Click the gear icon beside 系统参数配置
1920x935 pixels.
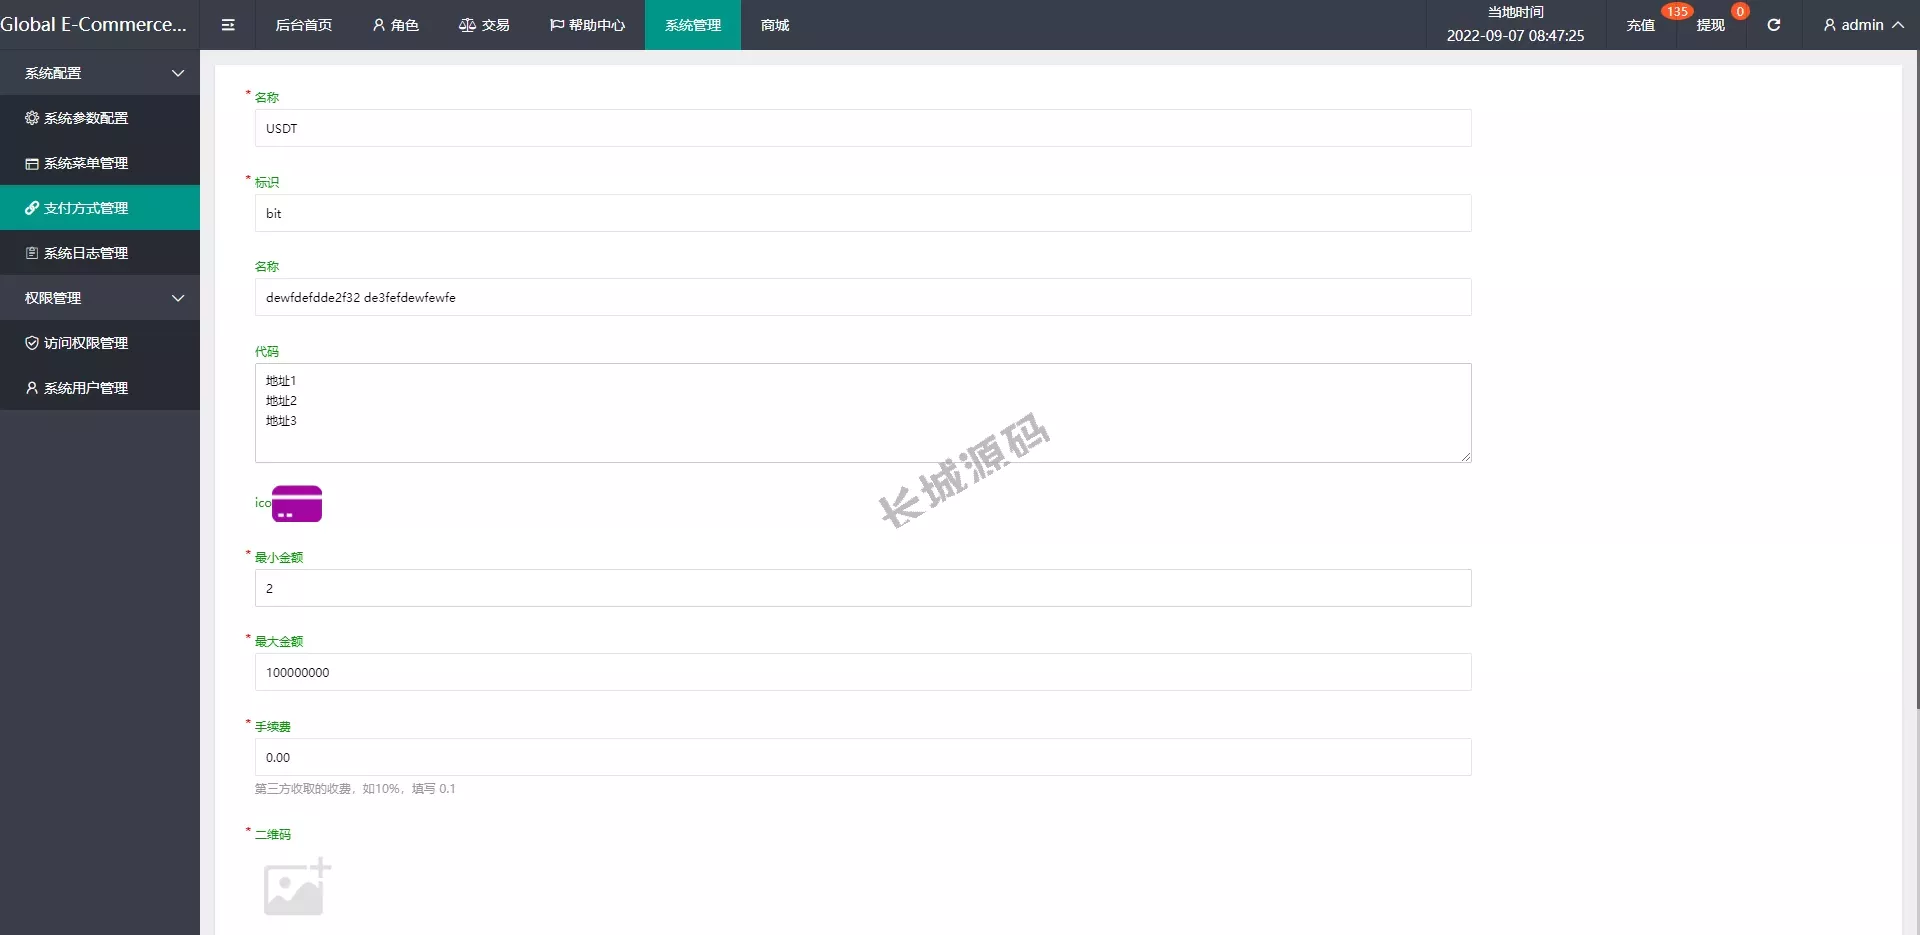(x=32, y=118)
